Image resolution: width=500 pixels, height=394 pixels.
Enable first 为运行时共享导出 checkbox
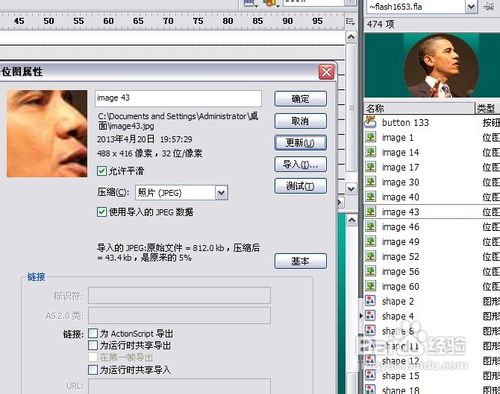point(93,345)
